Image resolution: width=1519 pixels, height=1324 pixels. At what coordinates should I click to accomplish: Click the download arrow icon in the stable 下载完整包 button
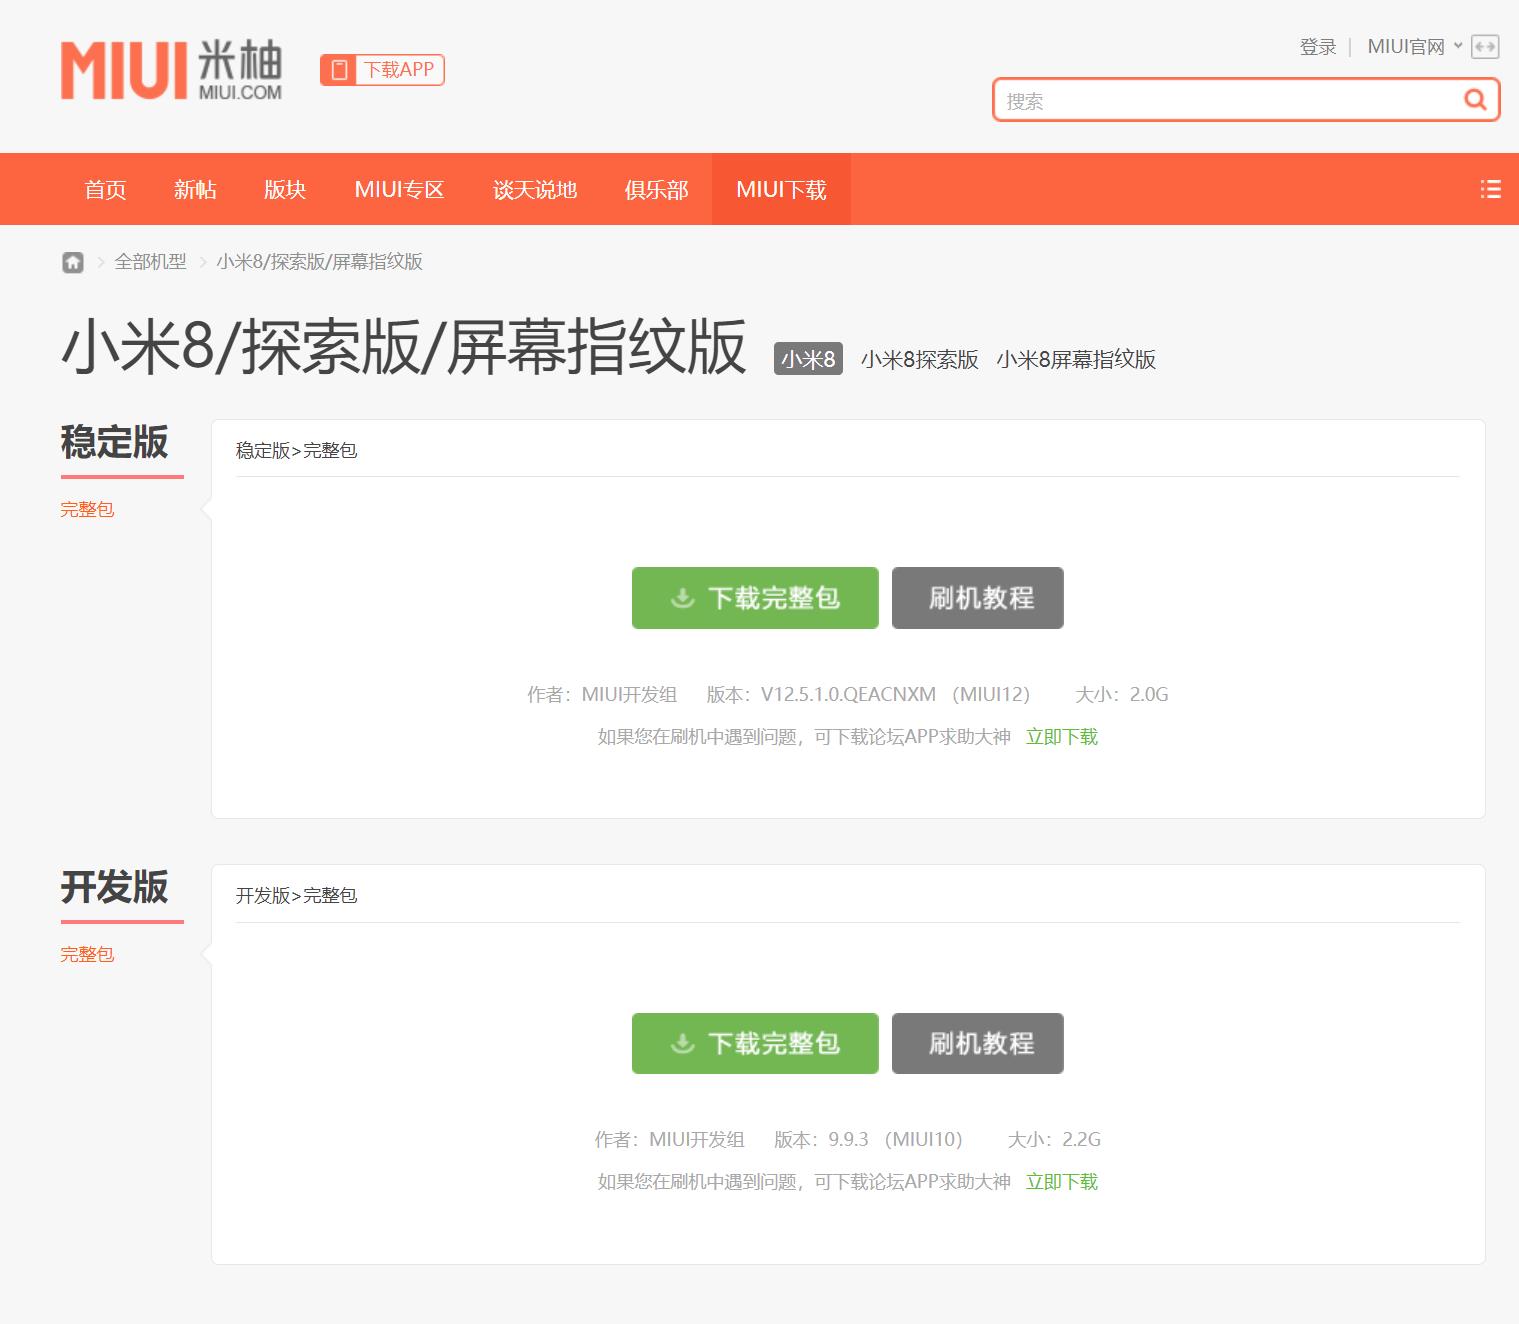(x=681, y=597)
